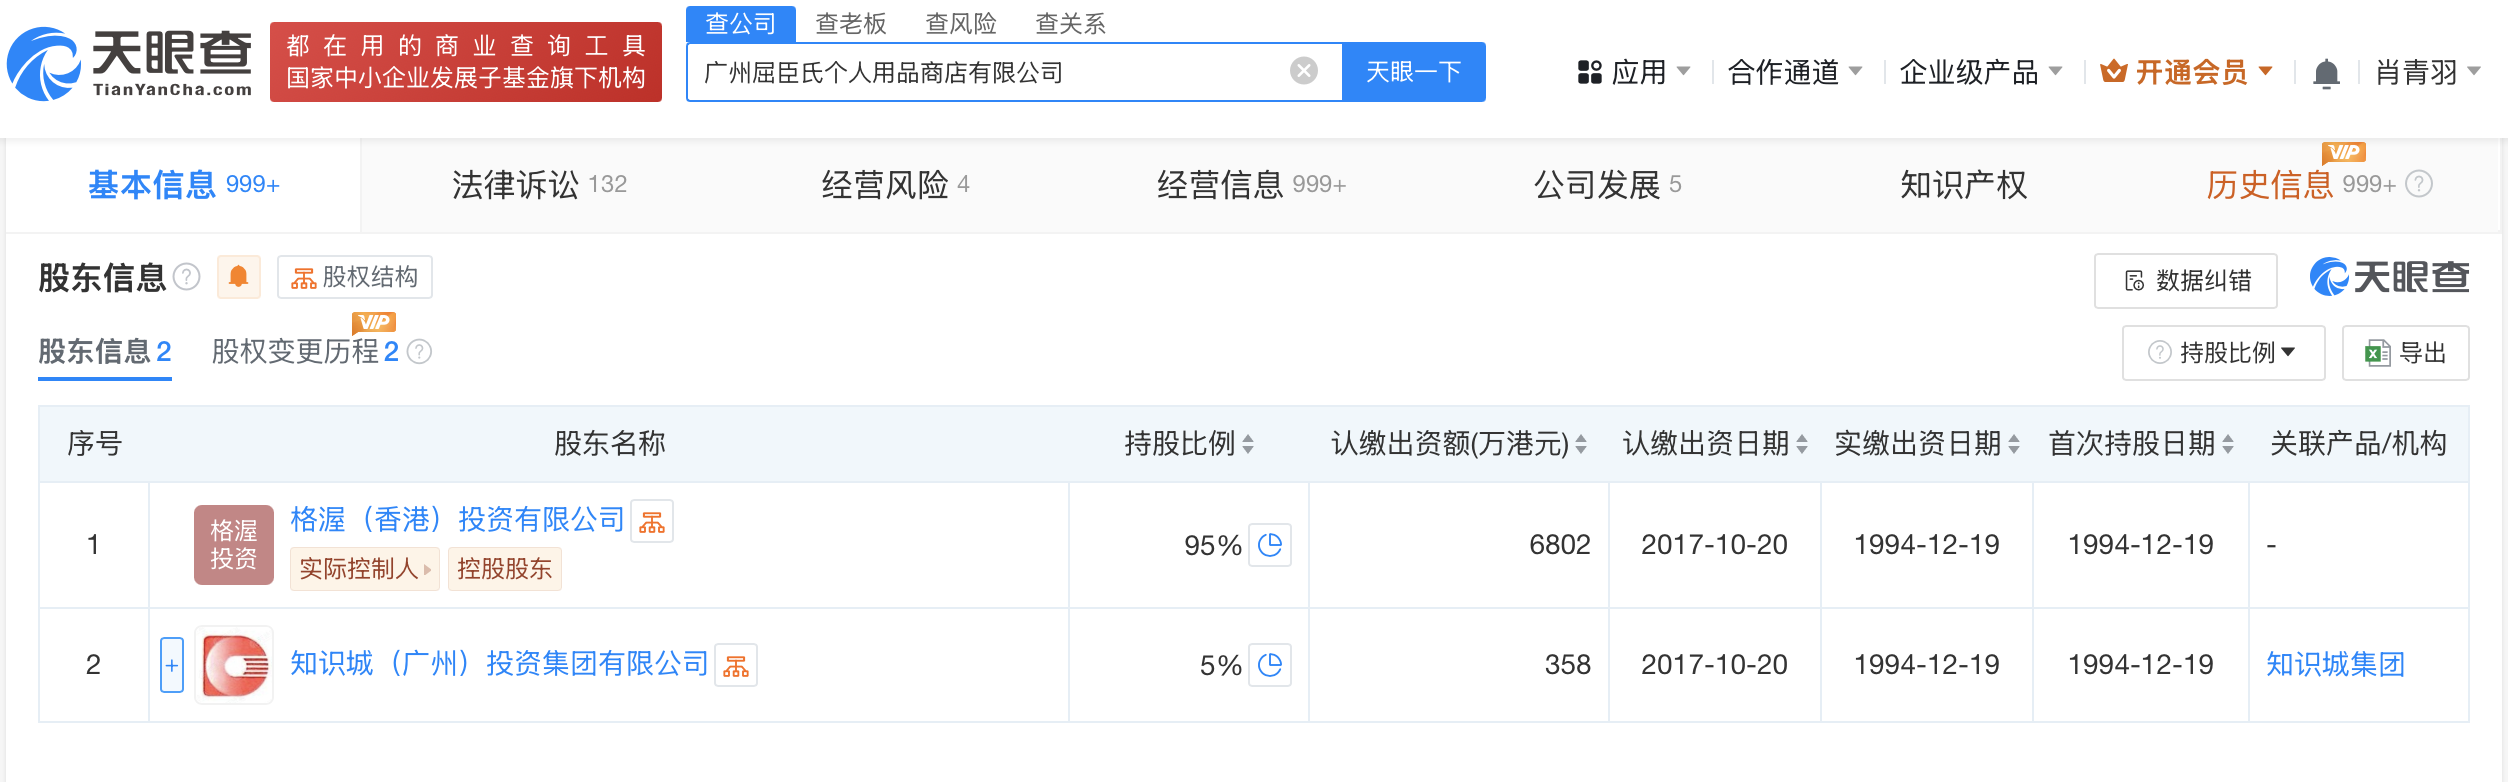This screenshot has height=782, width=2508.
Task: Click the notification bell in header
Action: [2326, 73]
